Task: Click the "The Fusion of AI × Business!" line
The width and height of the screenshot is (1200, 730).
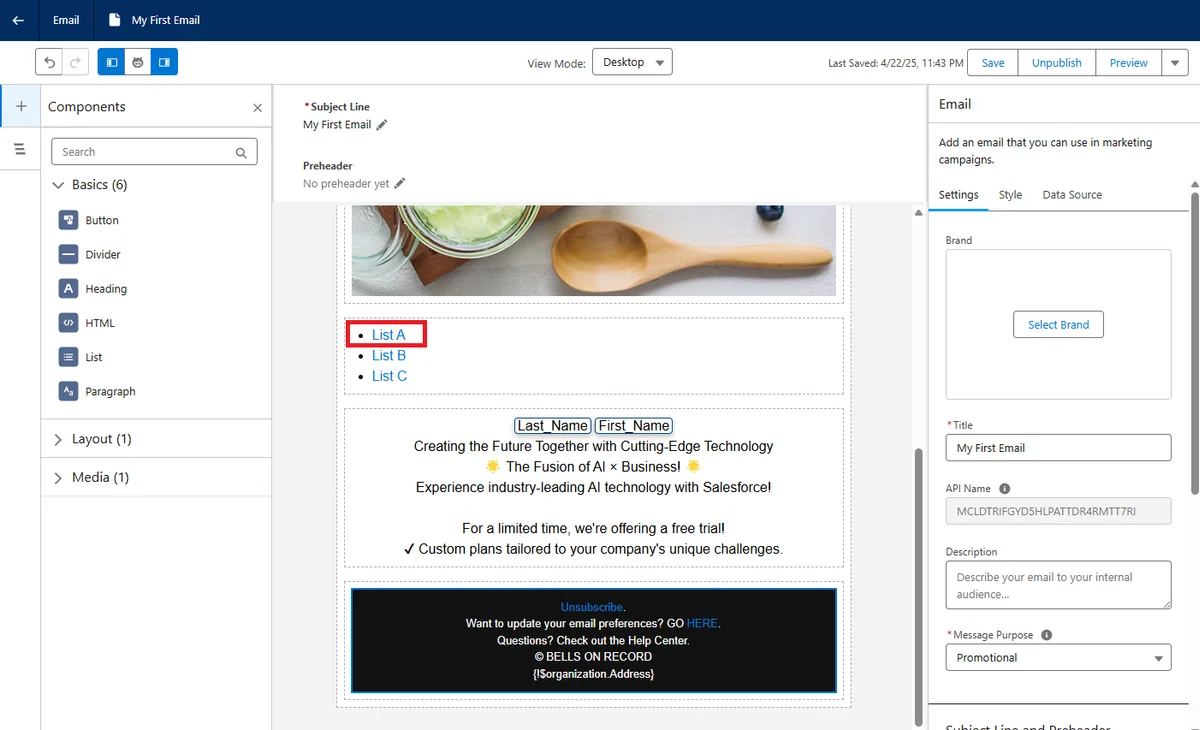Action: point(594,467)
